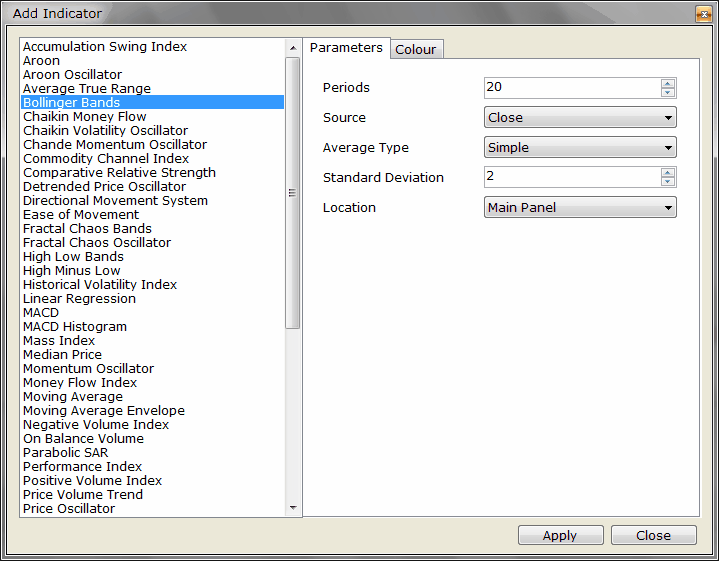The height and width of the screenshot is (561, 719).
Task: Open the Source dropdown
Action: point(580,118)
